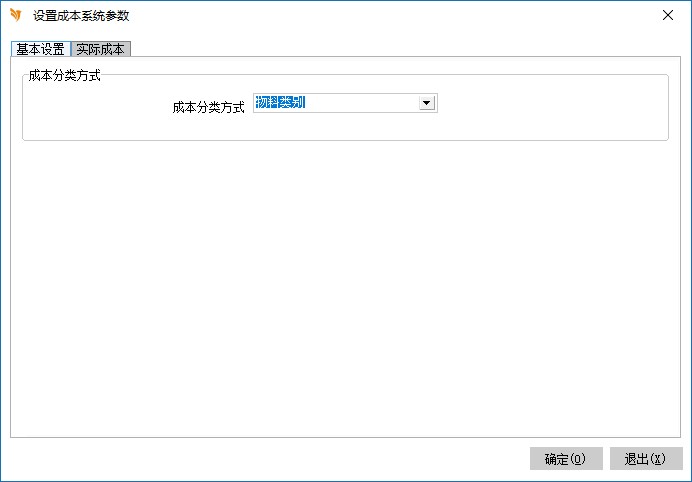Image resolution: width=692 pixels, height=482 pixels.
Task: Open the 实际成本 tab
Action: (x=101, y=49)
